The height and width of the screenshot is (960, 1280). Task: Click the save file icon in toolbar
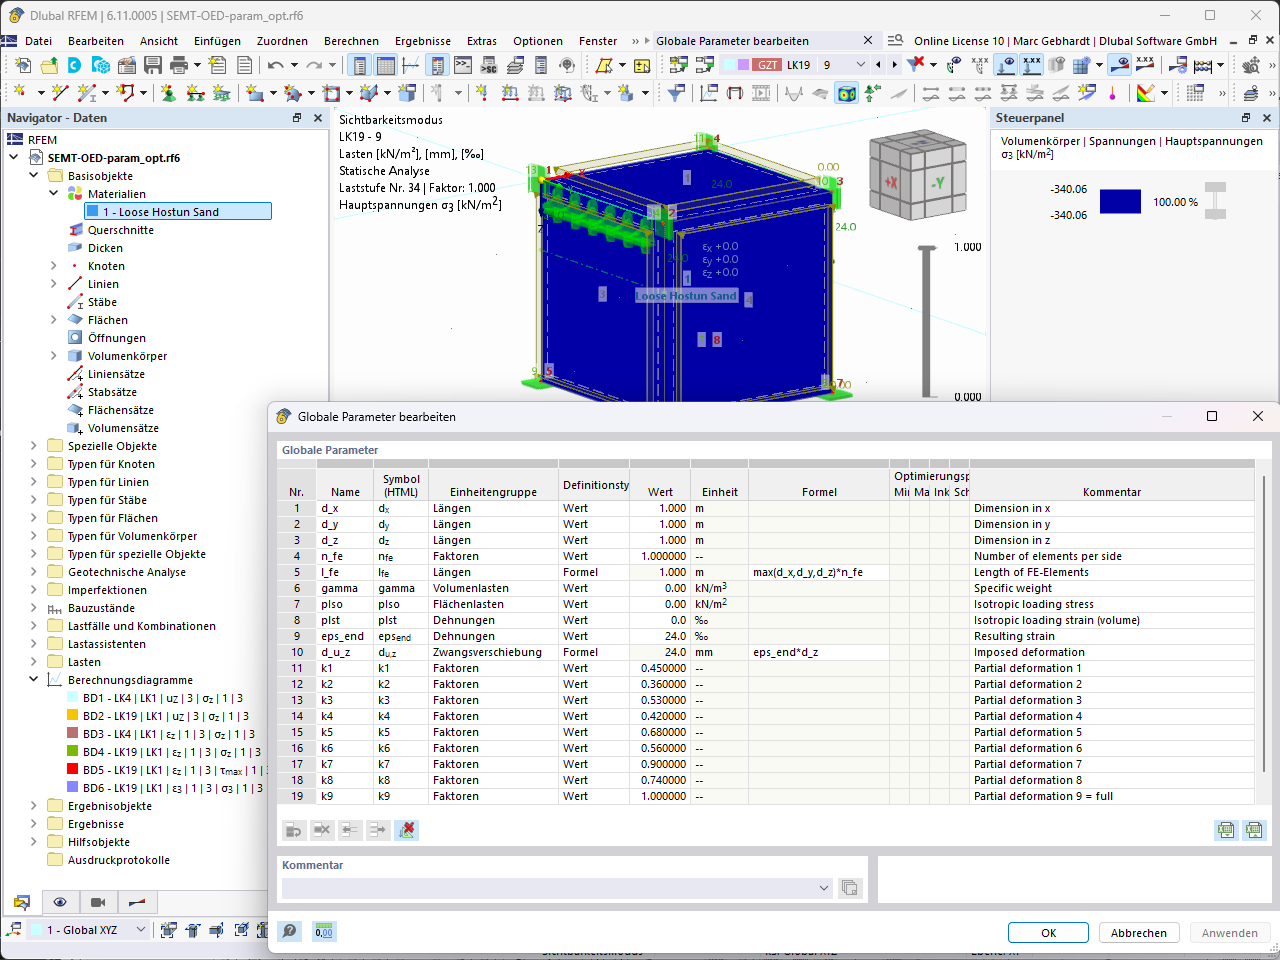click(x=153, y=65)
